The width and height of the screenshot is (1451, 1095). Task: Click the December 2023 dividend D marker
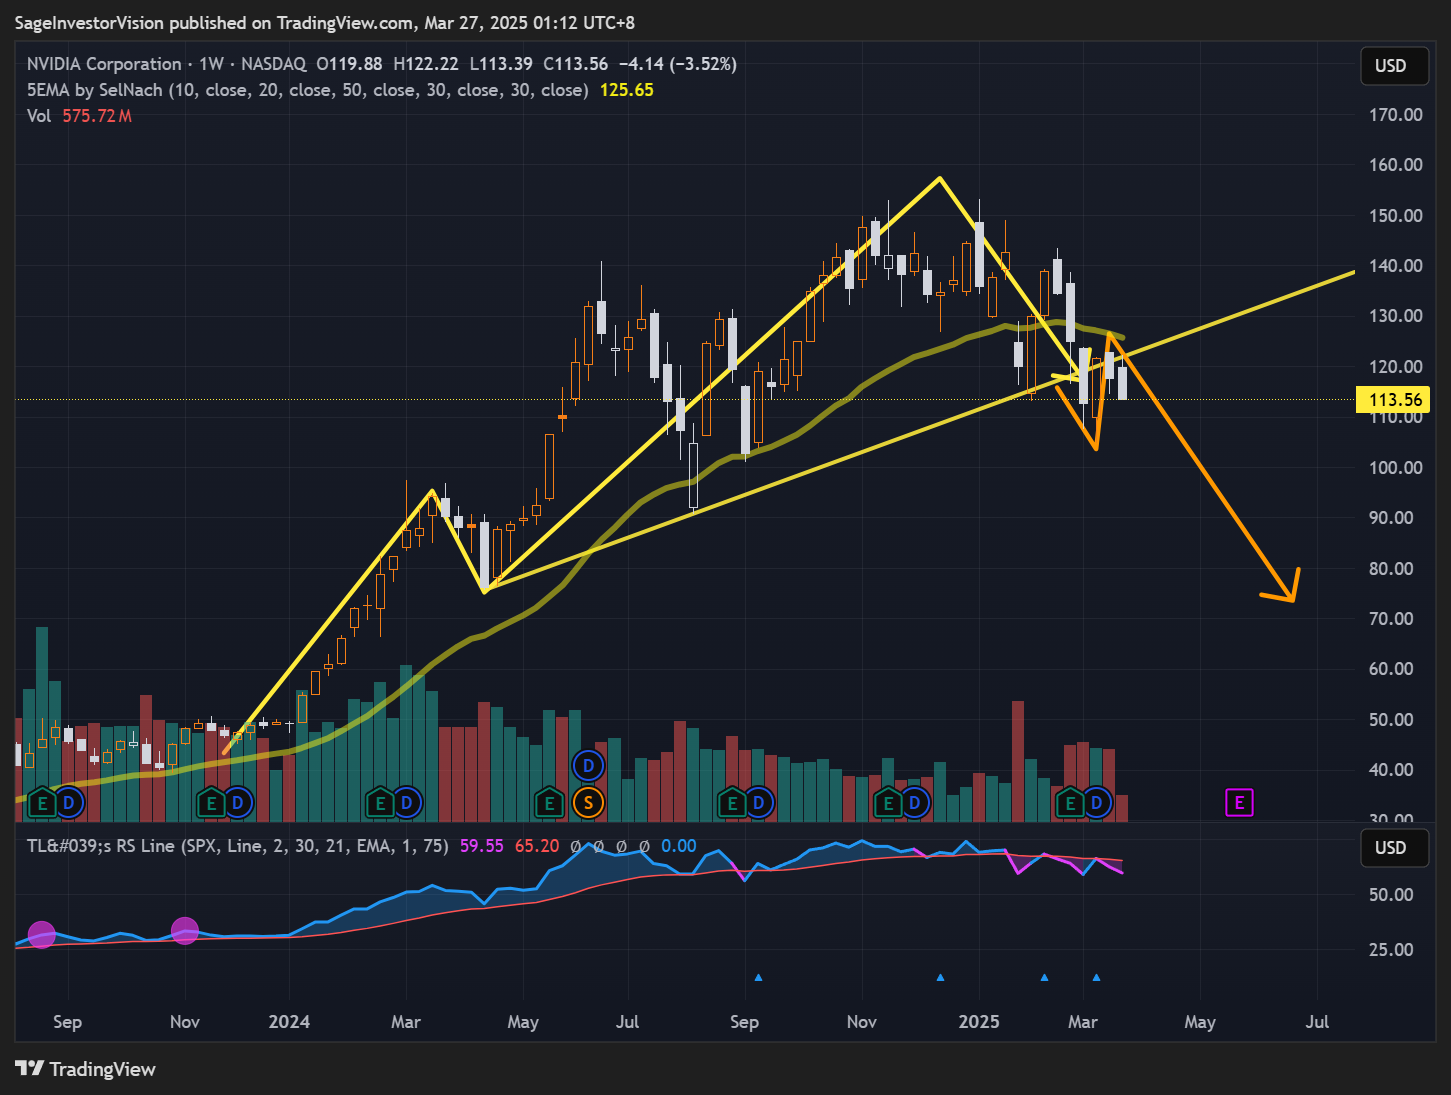click(x=238, y=802)
